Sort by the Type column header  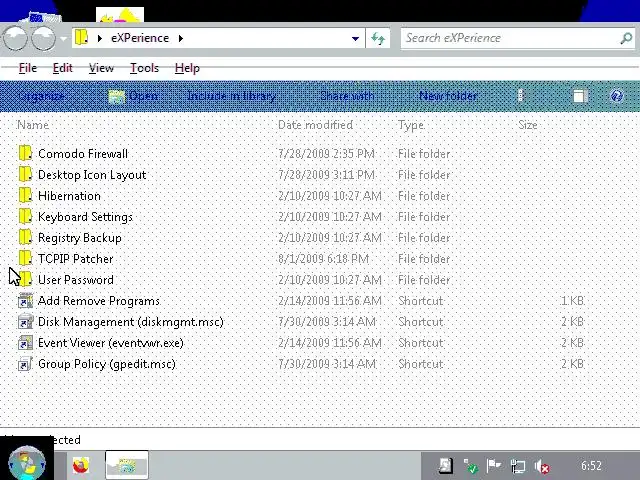point(411,125)
